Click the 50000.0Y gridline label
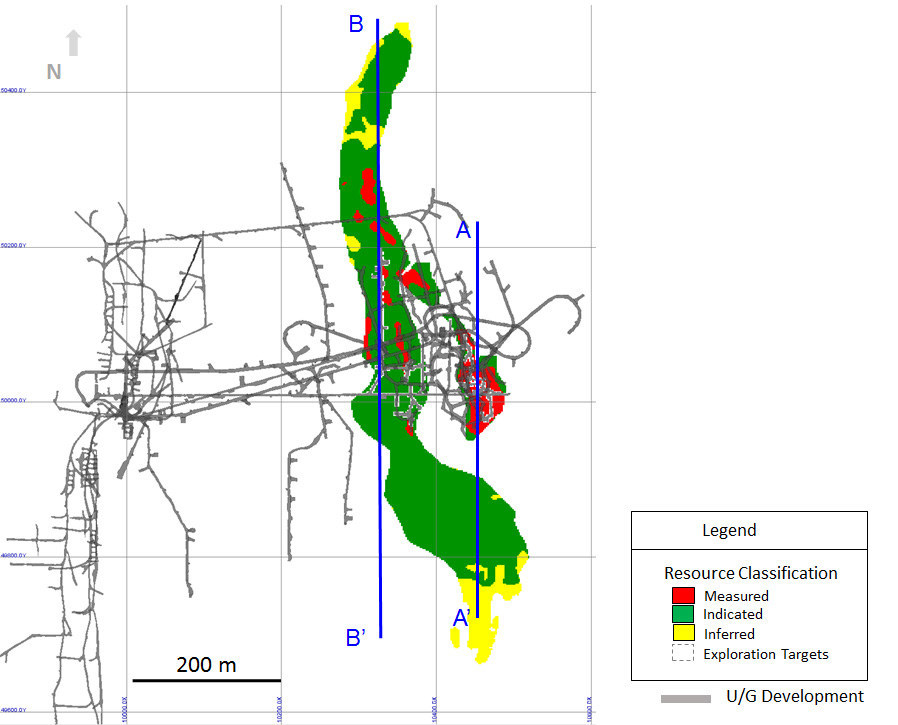 point(15,400)
